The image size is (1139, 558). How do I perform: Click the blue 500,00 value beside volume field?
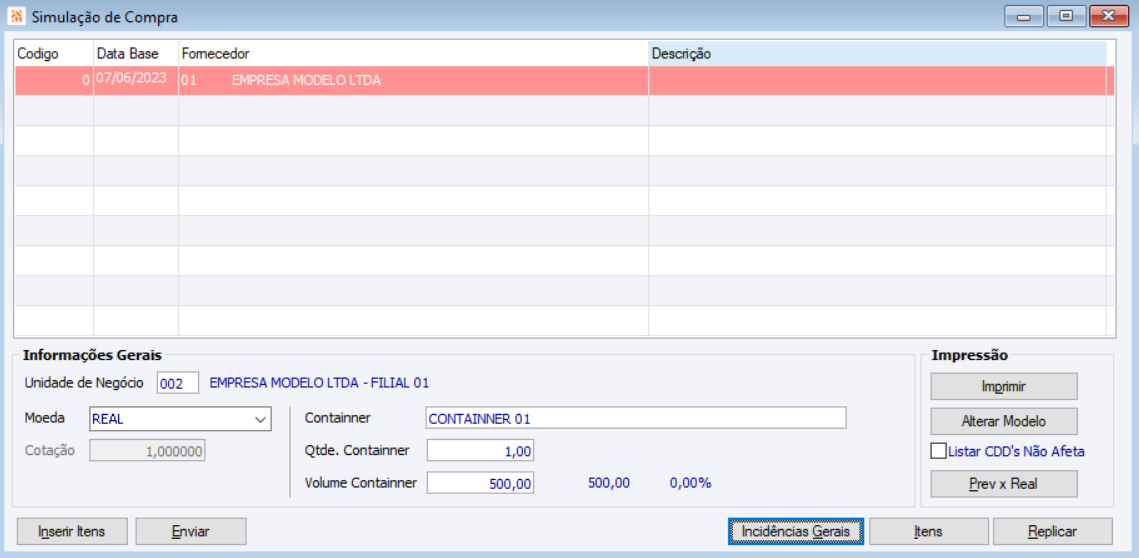click(609, 483)
